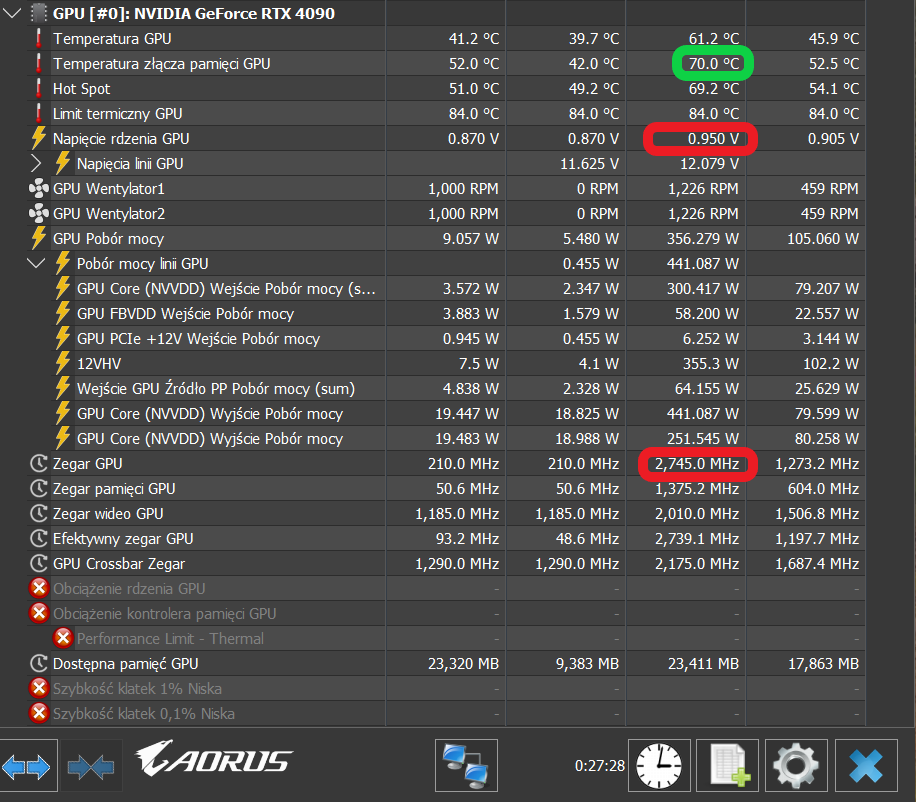Select the GPU Crossbar Zegar label
Screen dimensions: 916x802
pos(119,564)
